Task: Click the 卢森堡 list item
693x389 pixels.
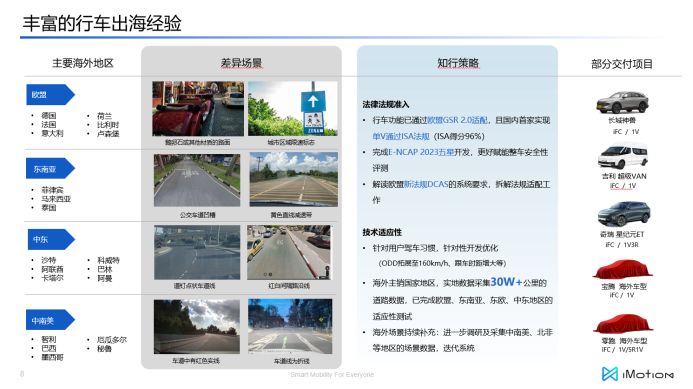Action: coord(108,133)
